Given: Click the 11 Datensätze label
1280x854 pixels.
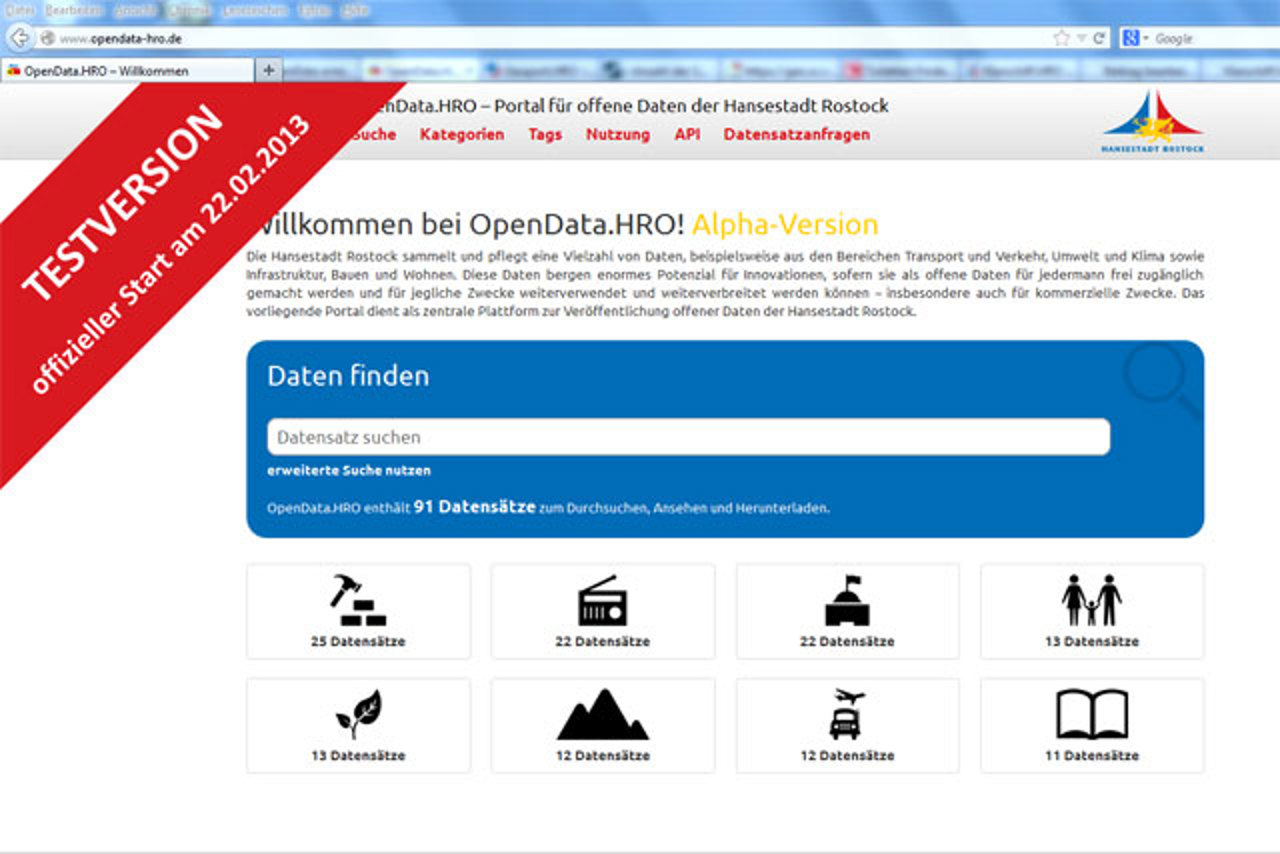Looking at the screenshot, I should 1092,755.
